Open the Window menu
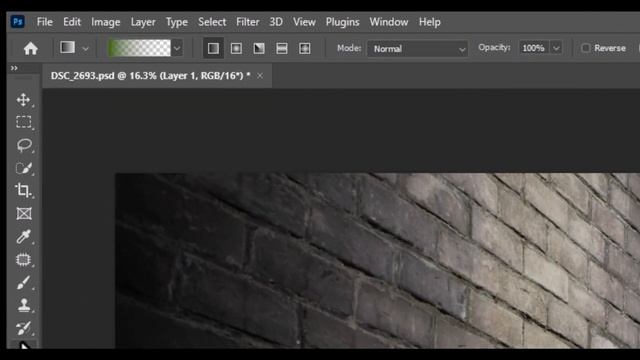Screen dimensions: 640x360 [x=389, y=22]
